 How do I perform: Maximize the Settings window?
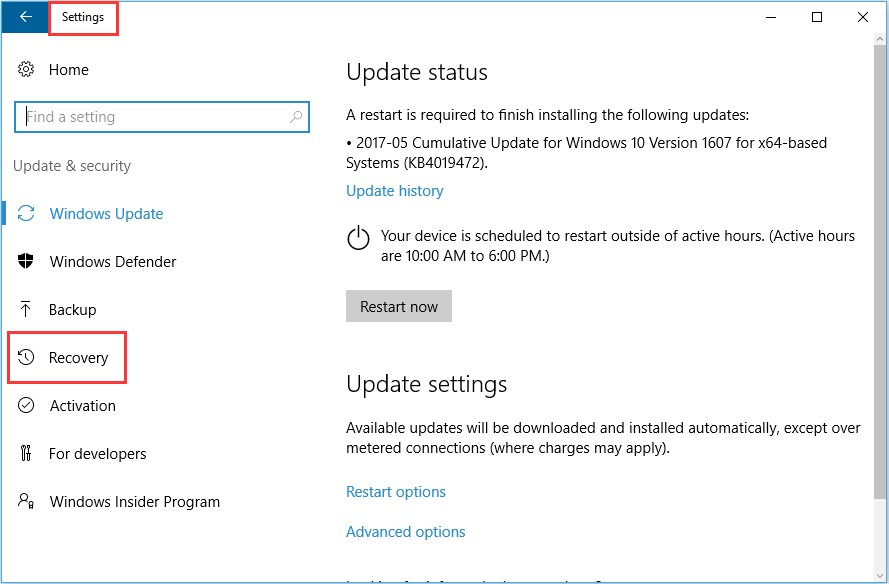click(817, 17)
